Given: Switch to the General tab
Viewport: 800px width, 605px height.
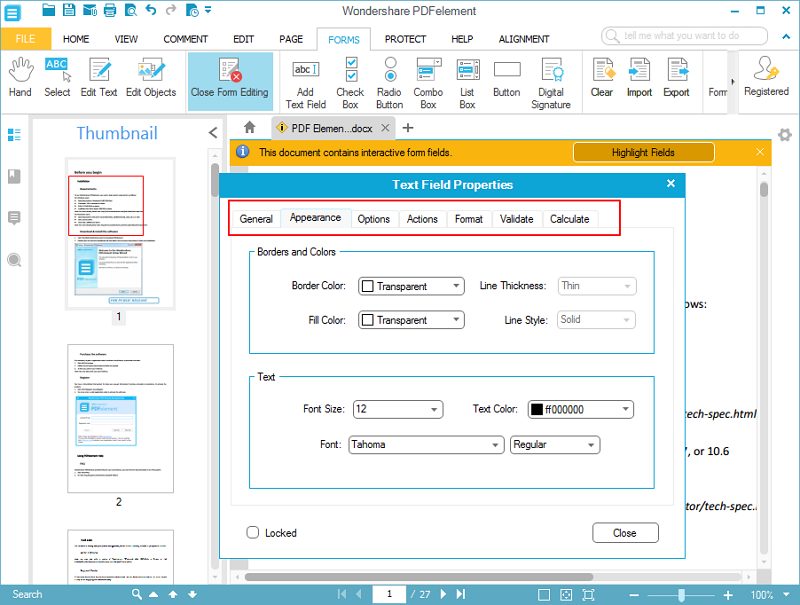Looking at the screenshot, I should click(x=256, y=219).
